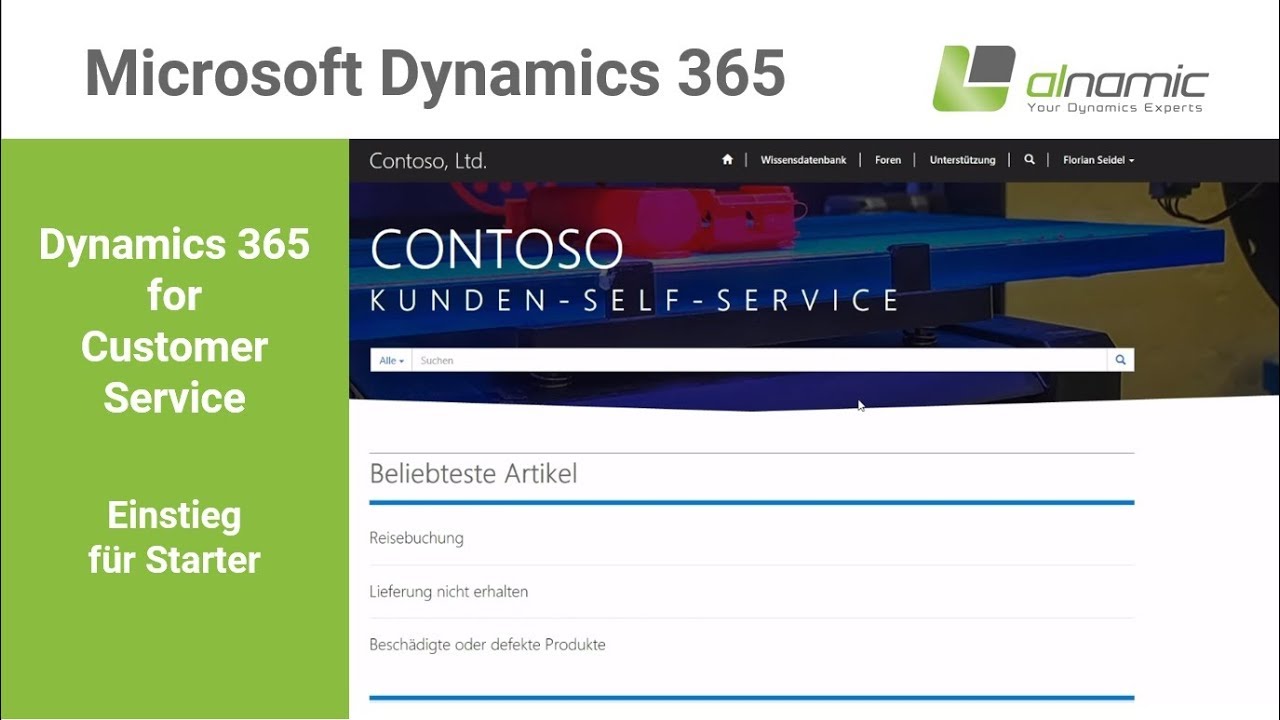
Task: Open the Unterstützung menu item
Action: click(962, 160)
